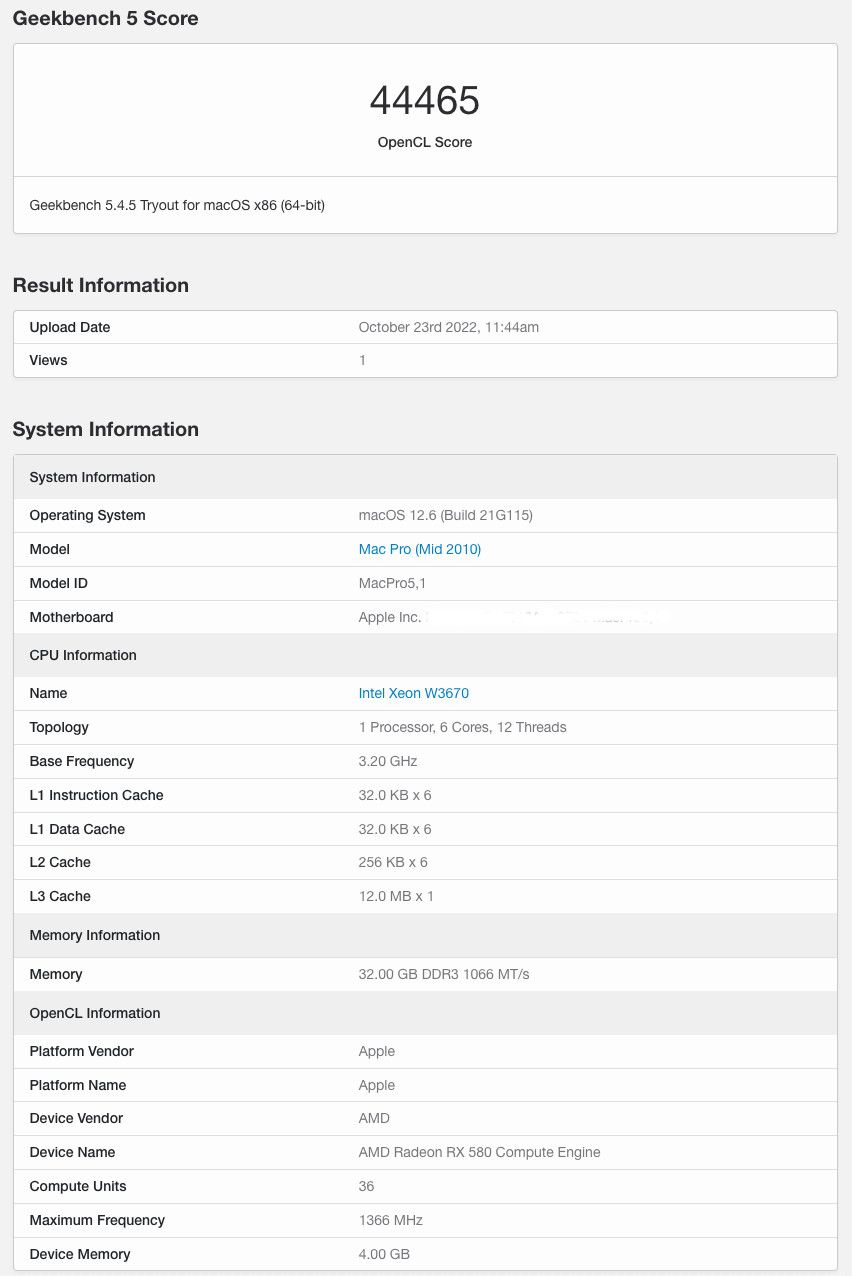Click the Motherboard Apple Inc. value

click(x=390, y=617)
